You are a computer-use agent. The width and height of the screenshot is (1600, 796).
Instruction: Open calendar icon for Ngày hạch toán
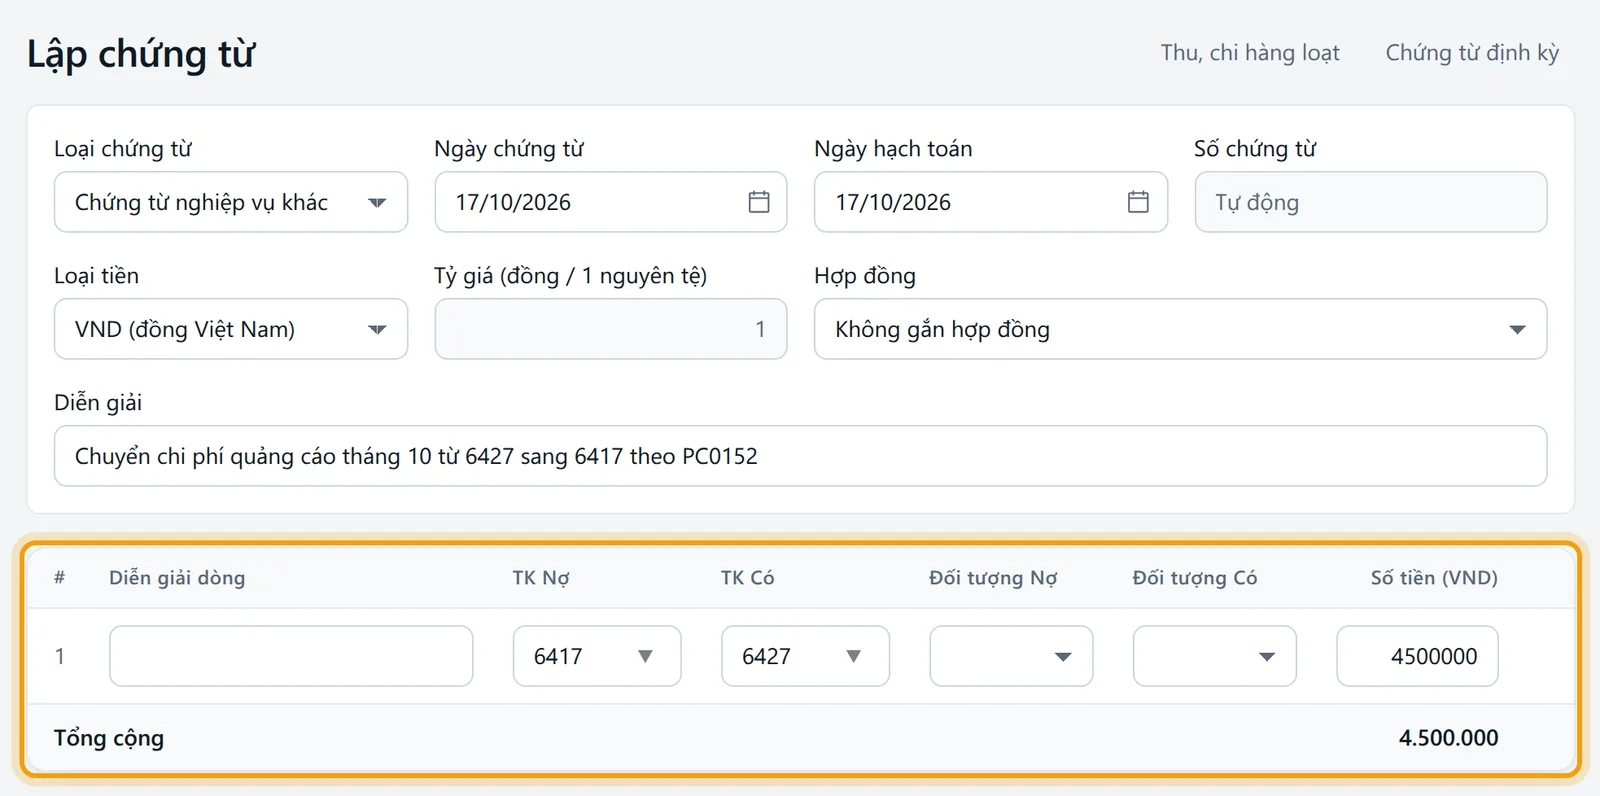(1138, 202)
